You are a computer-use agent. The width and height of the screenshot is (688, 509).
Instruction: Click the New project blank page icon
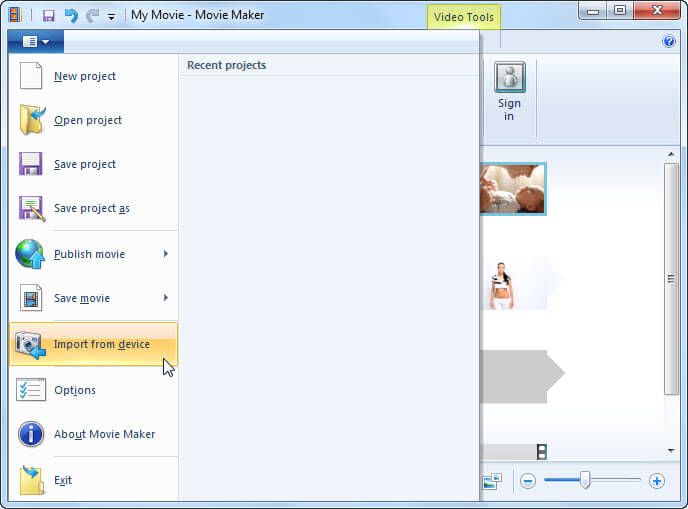tap(31, 75)
